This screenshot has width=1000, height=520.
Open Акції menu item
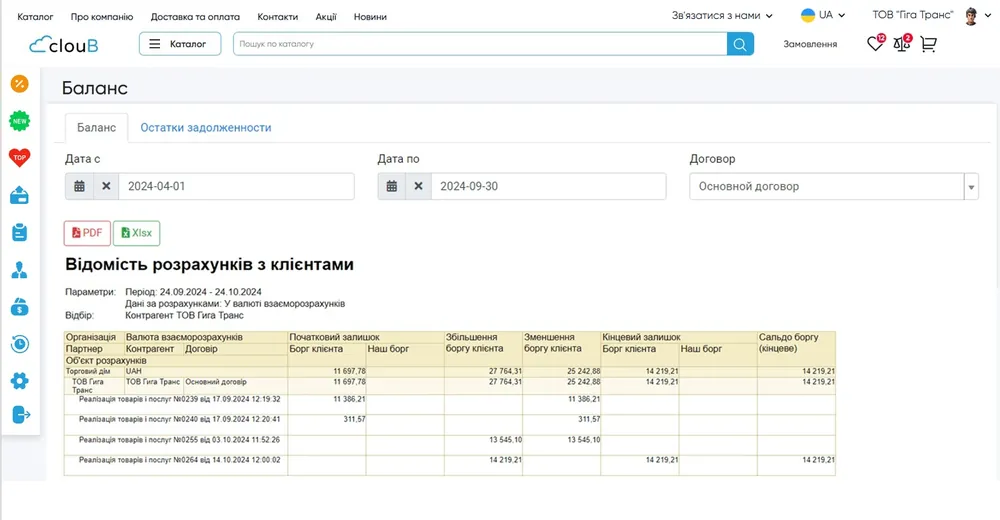(326, 17)
